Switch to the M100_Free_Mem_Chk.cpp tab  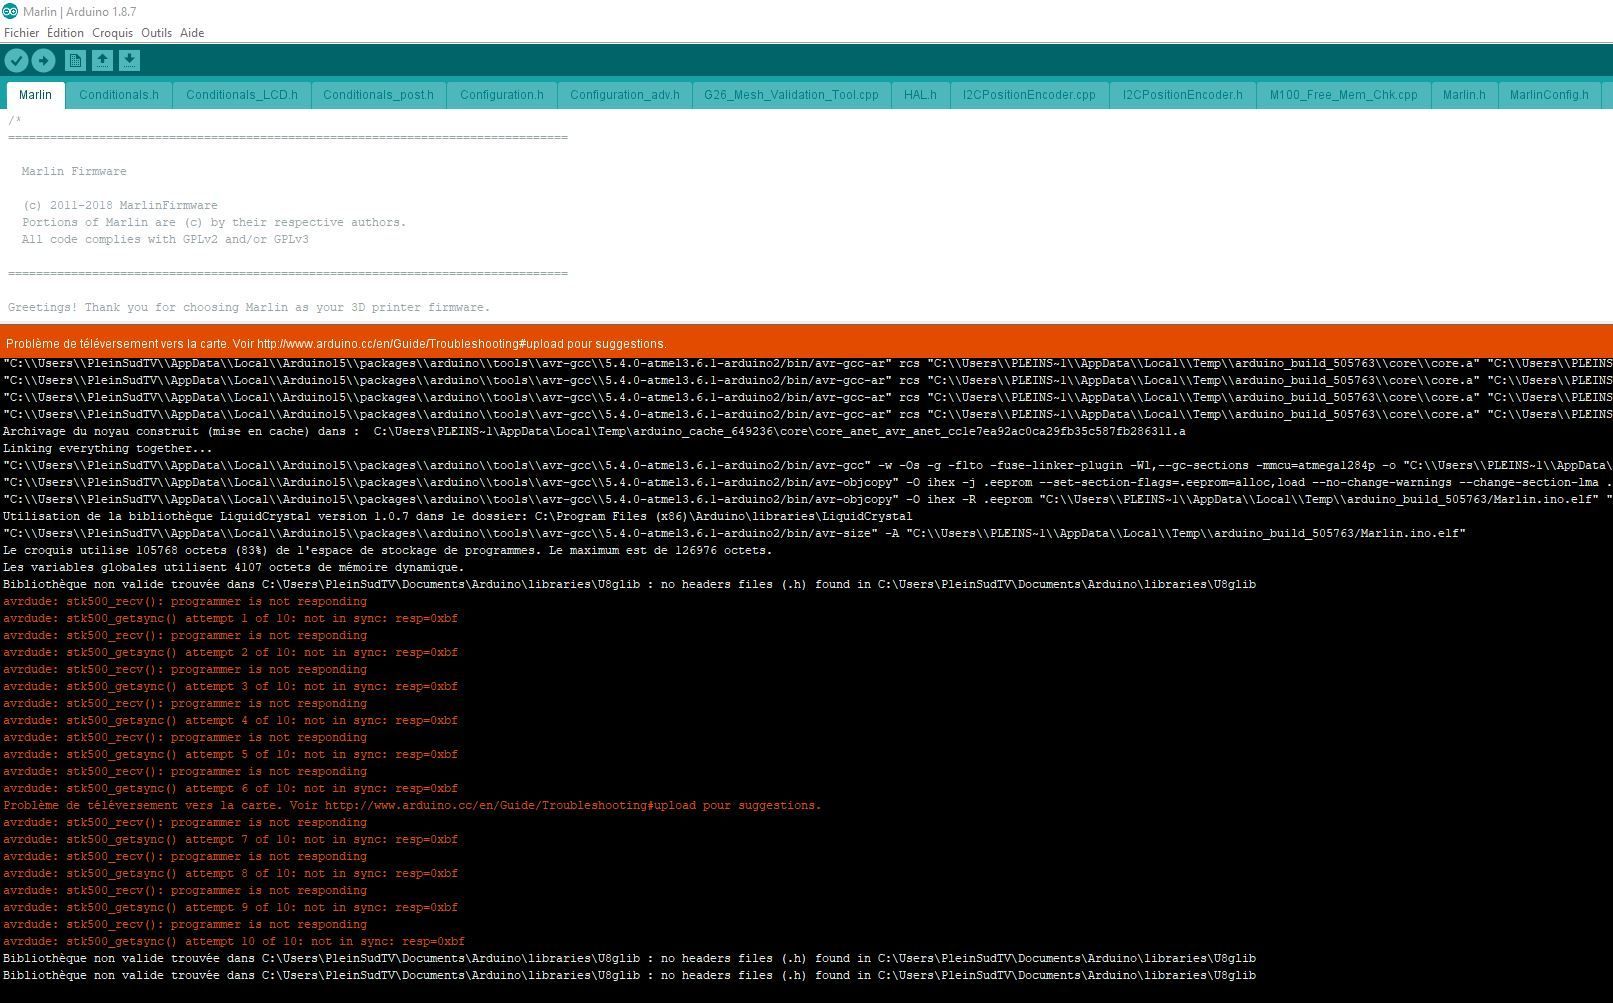click(x=1344, y=95)
